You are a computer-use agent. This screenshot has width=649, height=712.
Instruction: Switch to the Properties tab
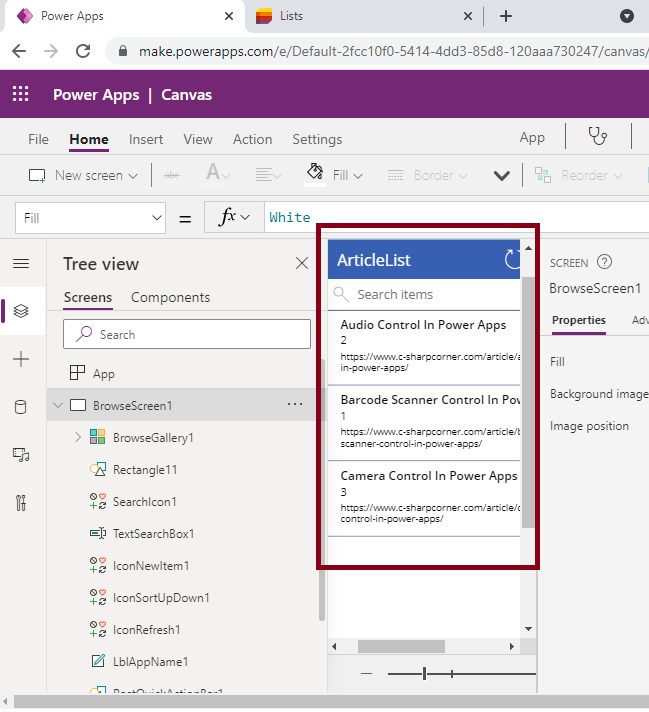click(579, 320)
